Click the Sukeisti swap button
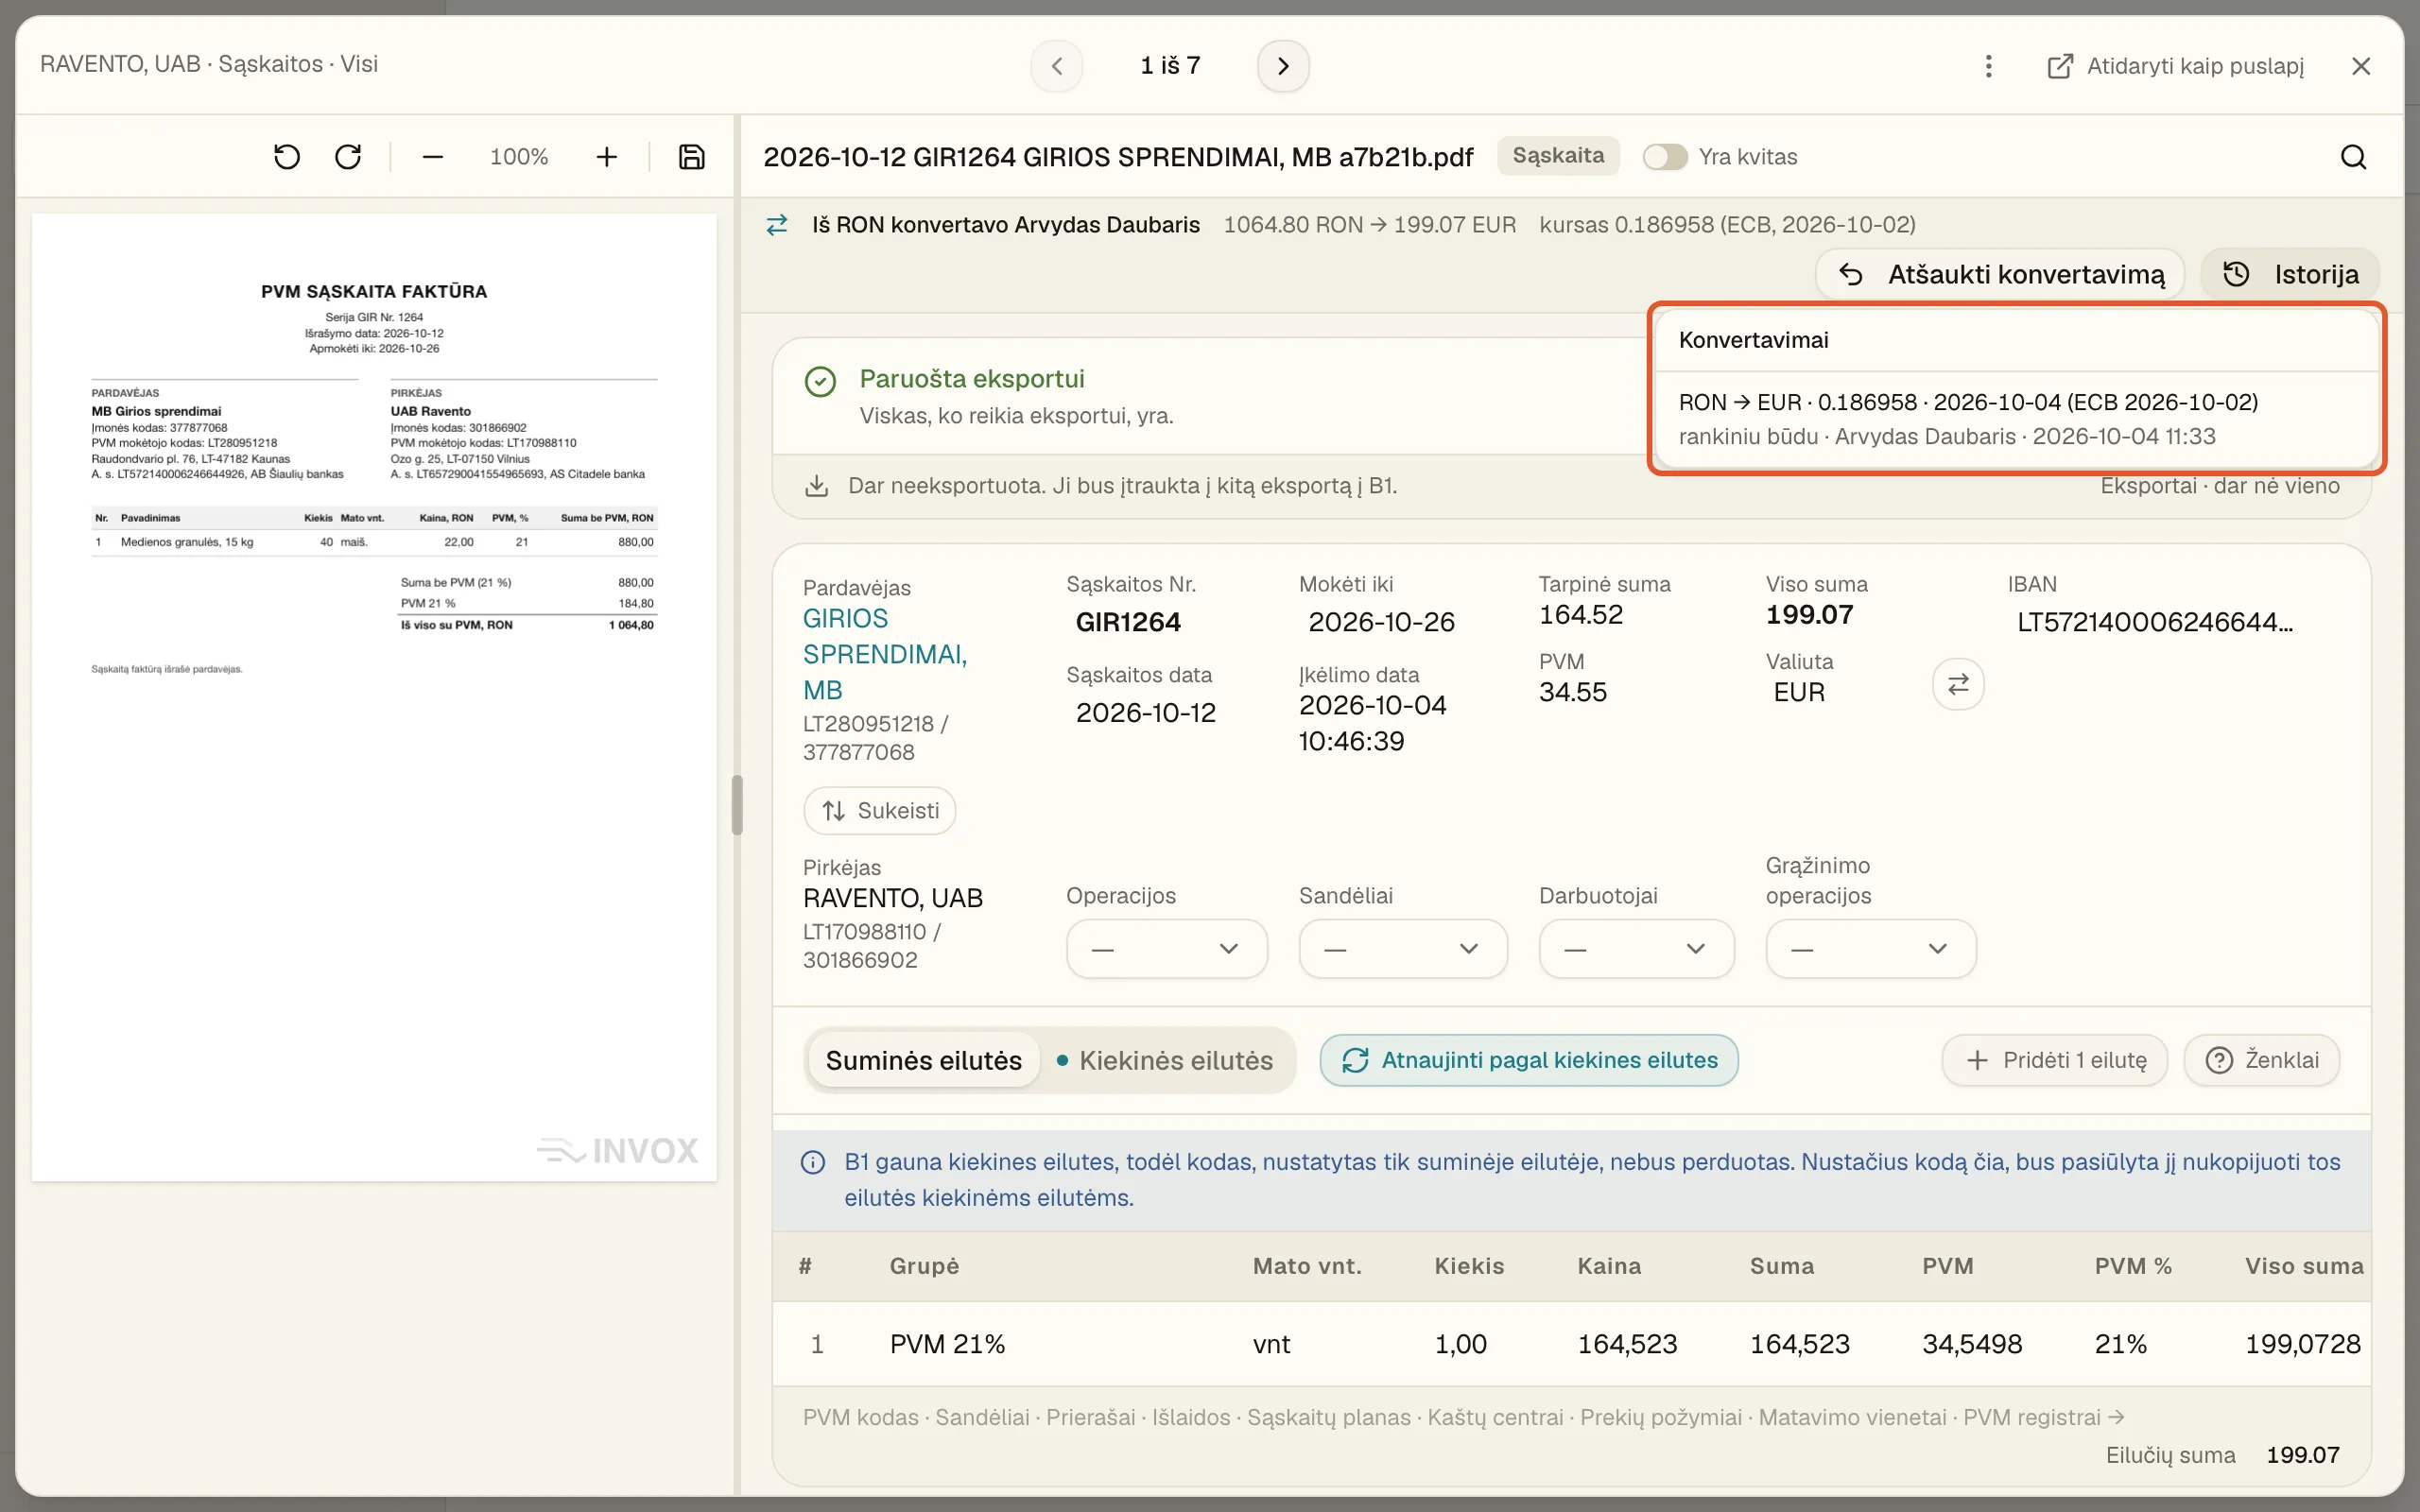This screenshot has width=2420, height=1512. click(880, 810)
